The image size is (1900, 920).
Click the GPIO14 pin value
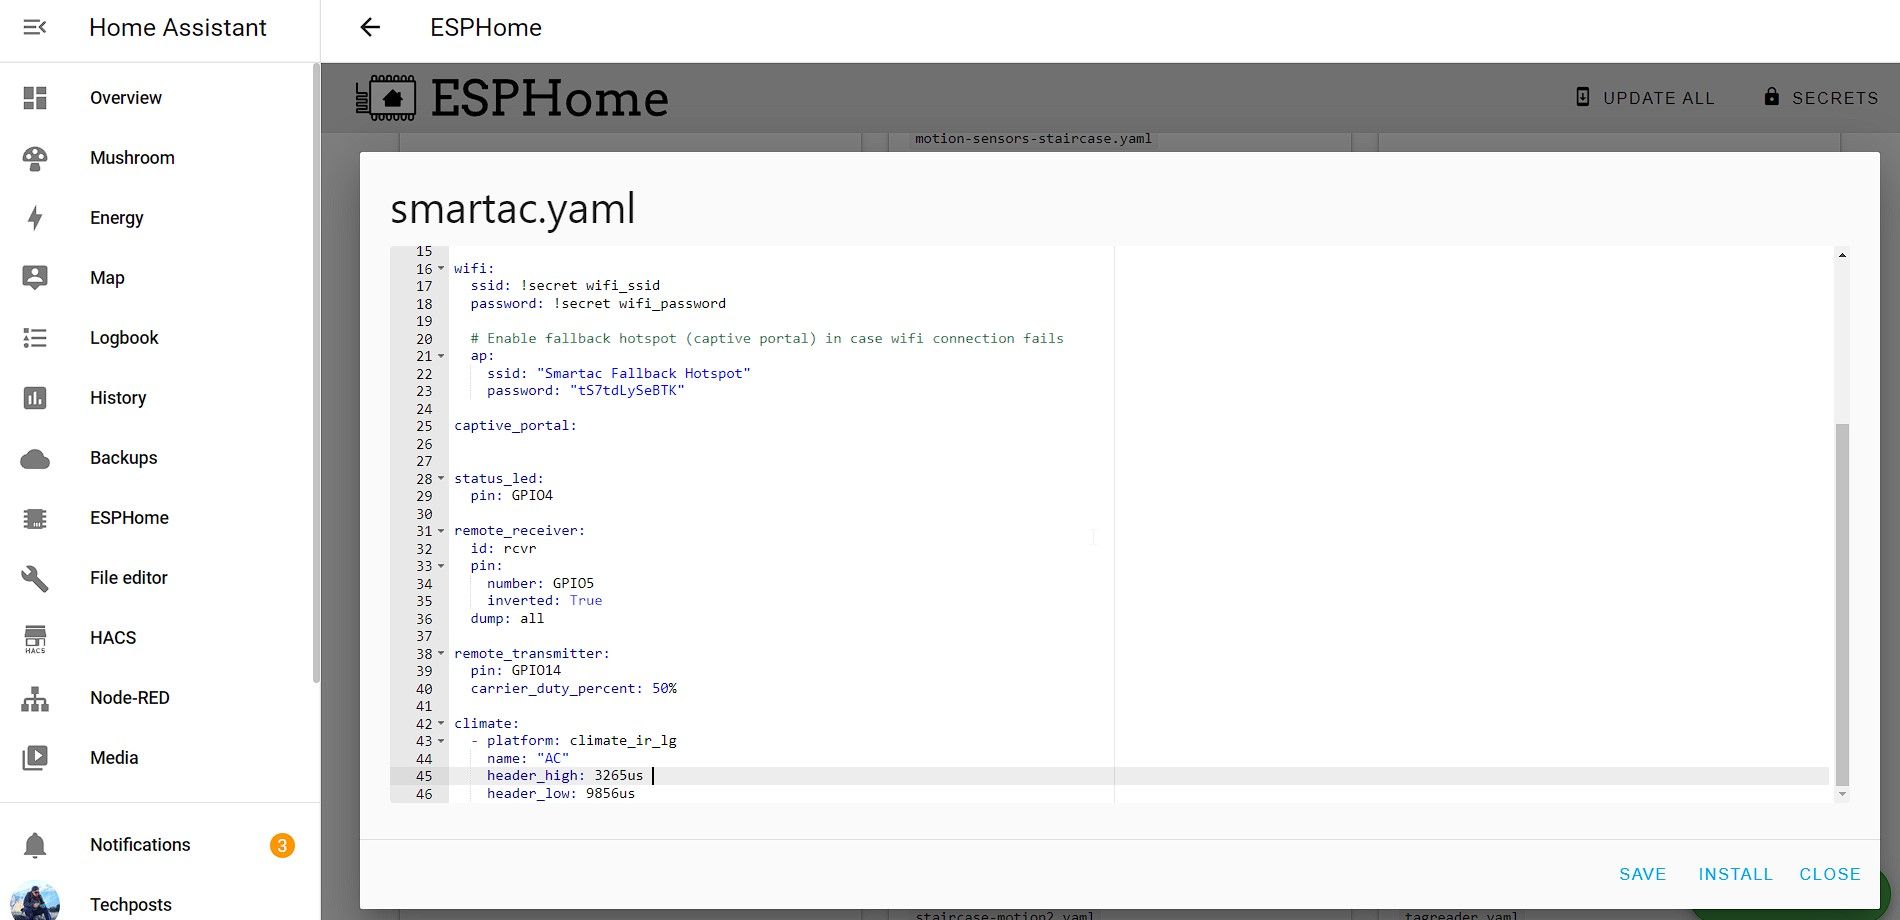(536, 671)
